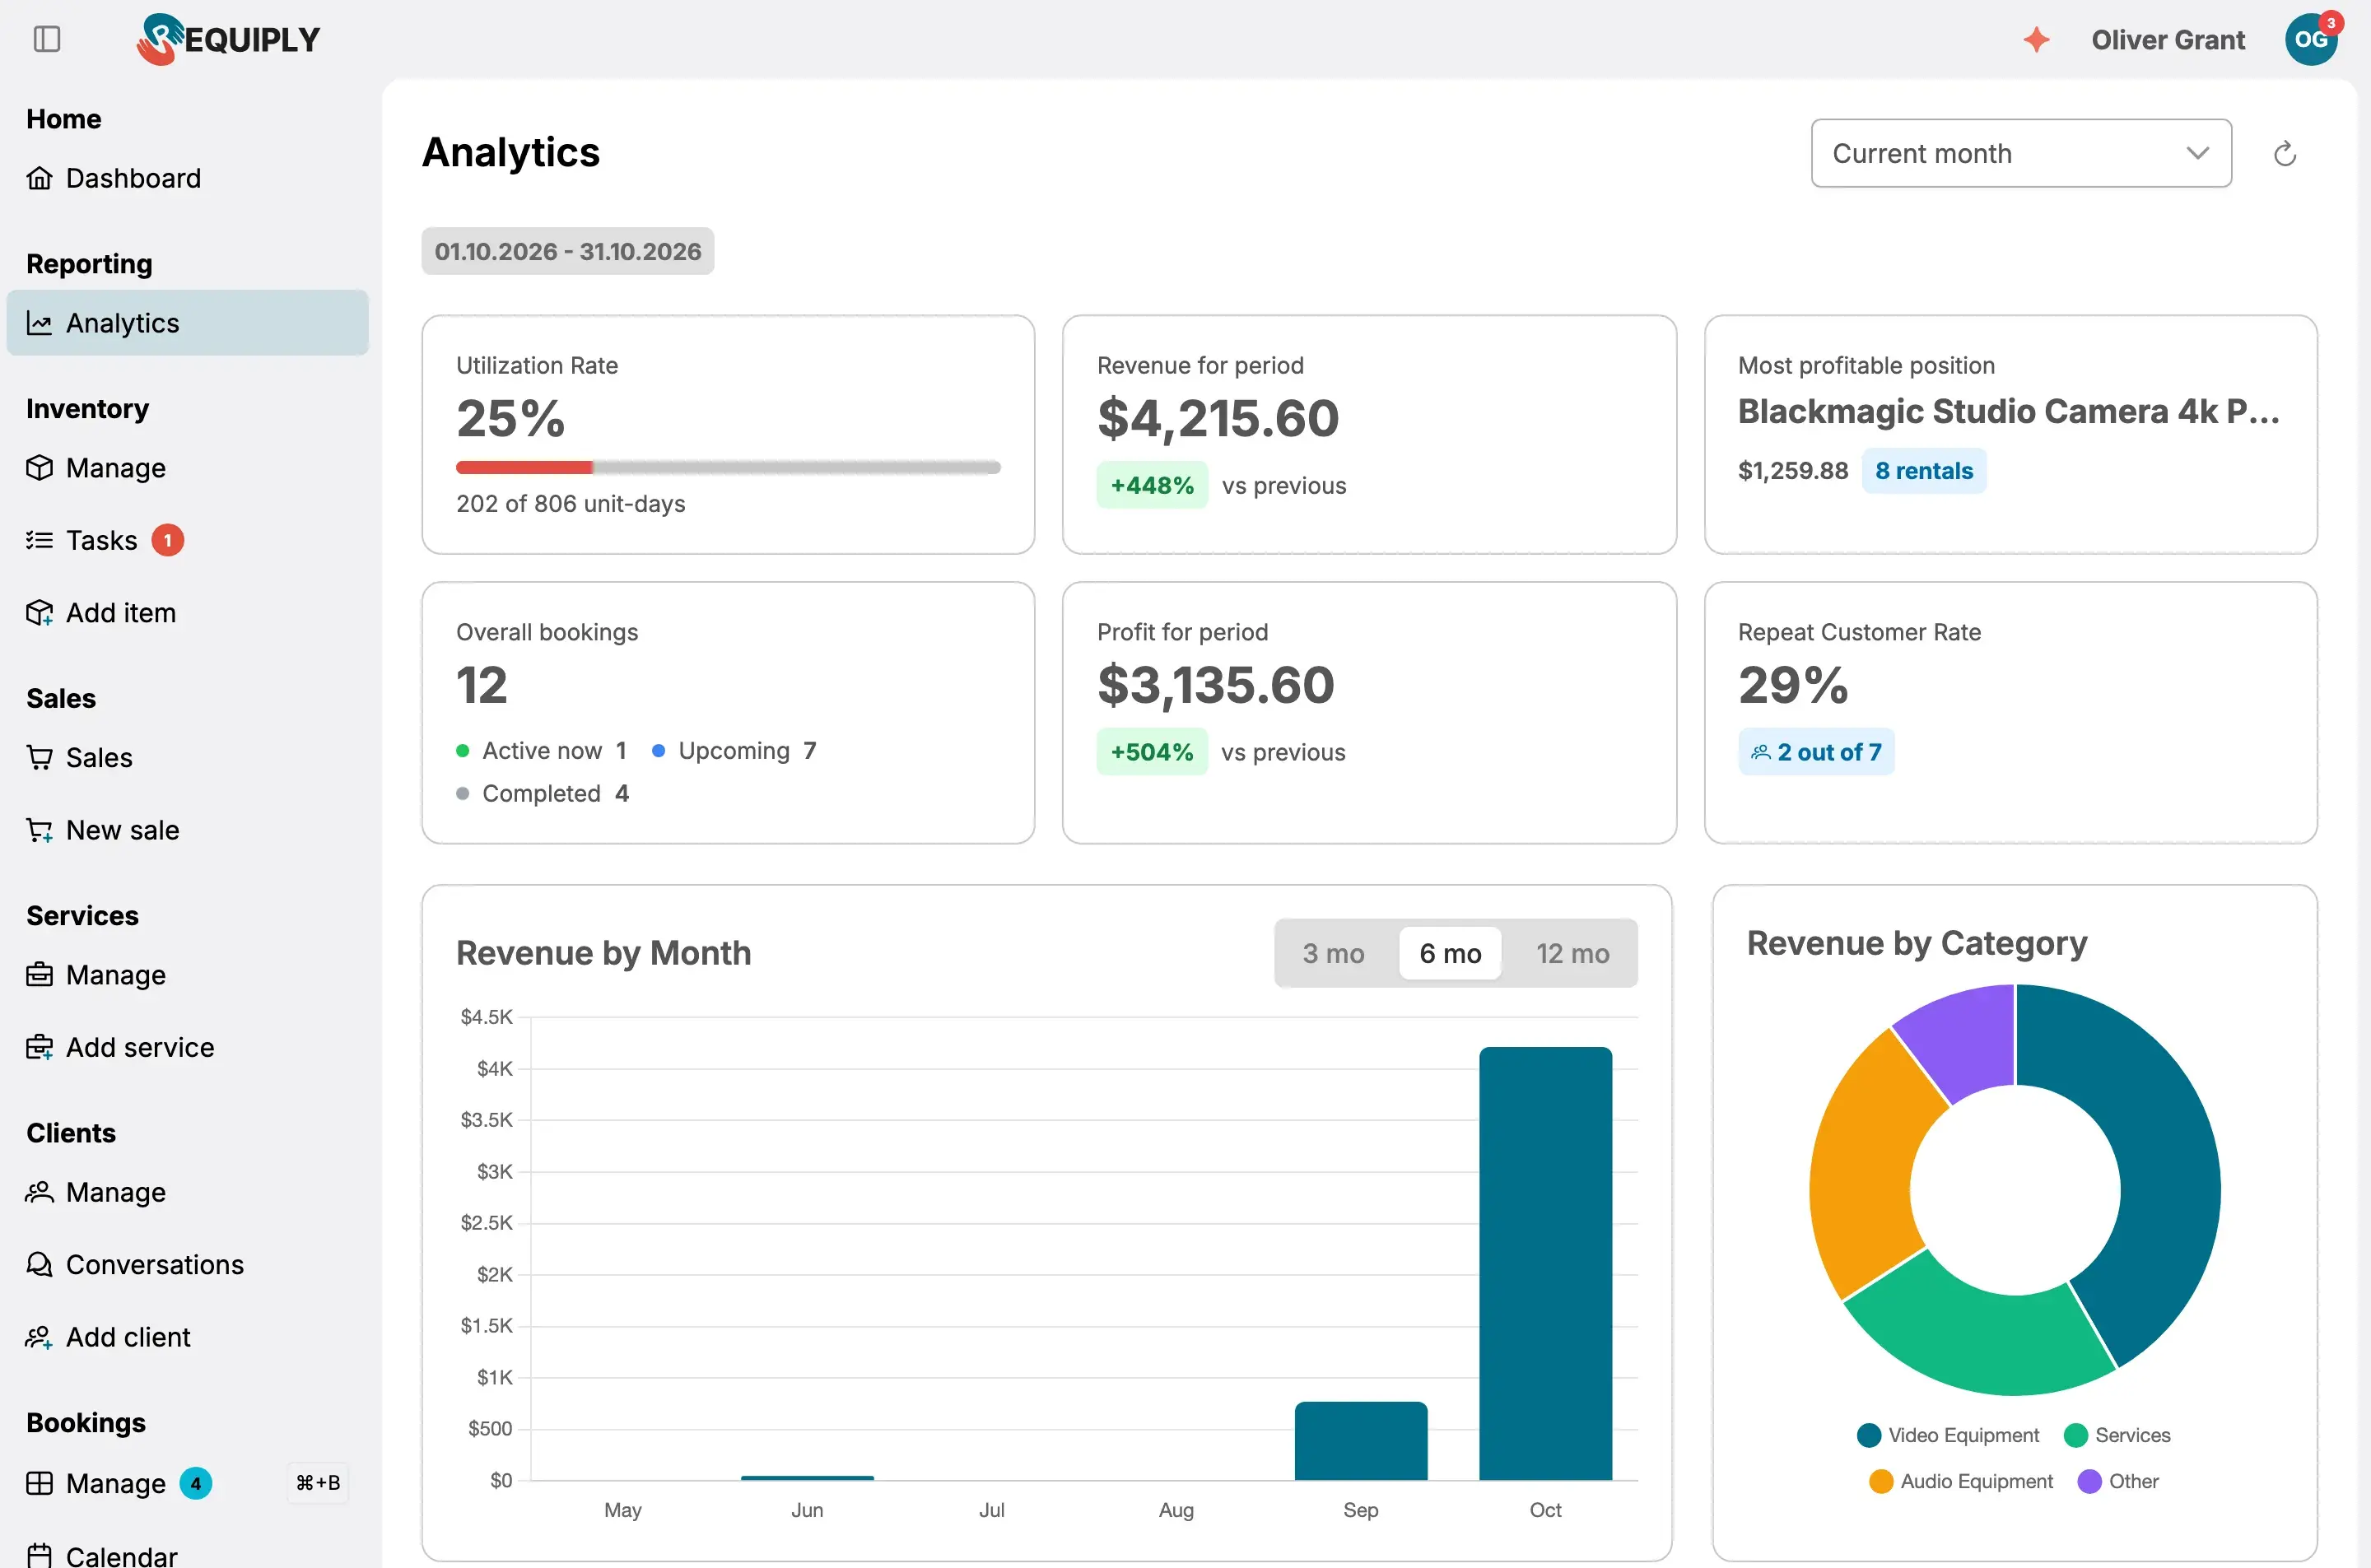
Task: Open Analytics under Reporting
Action: click(x=187, y=323)
